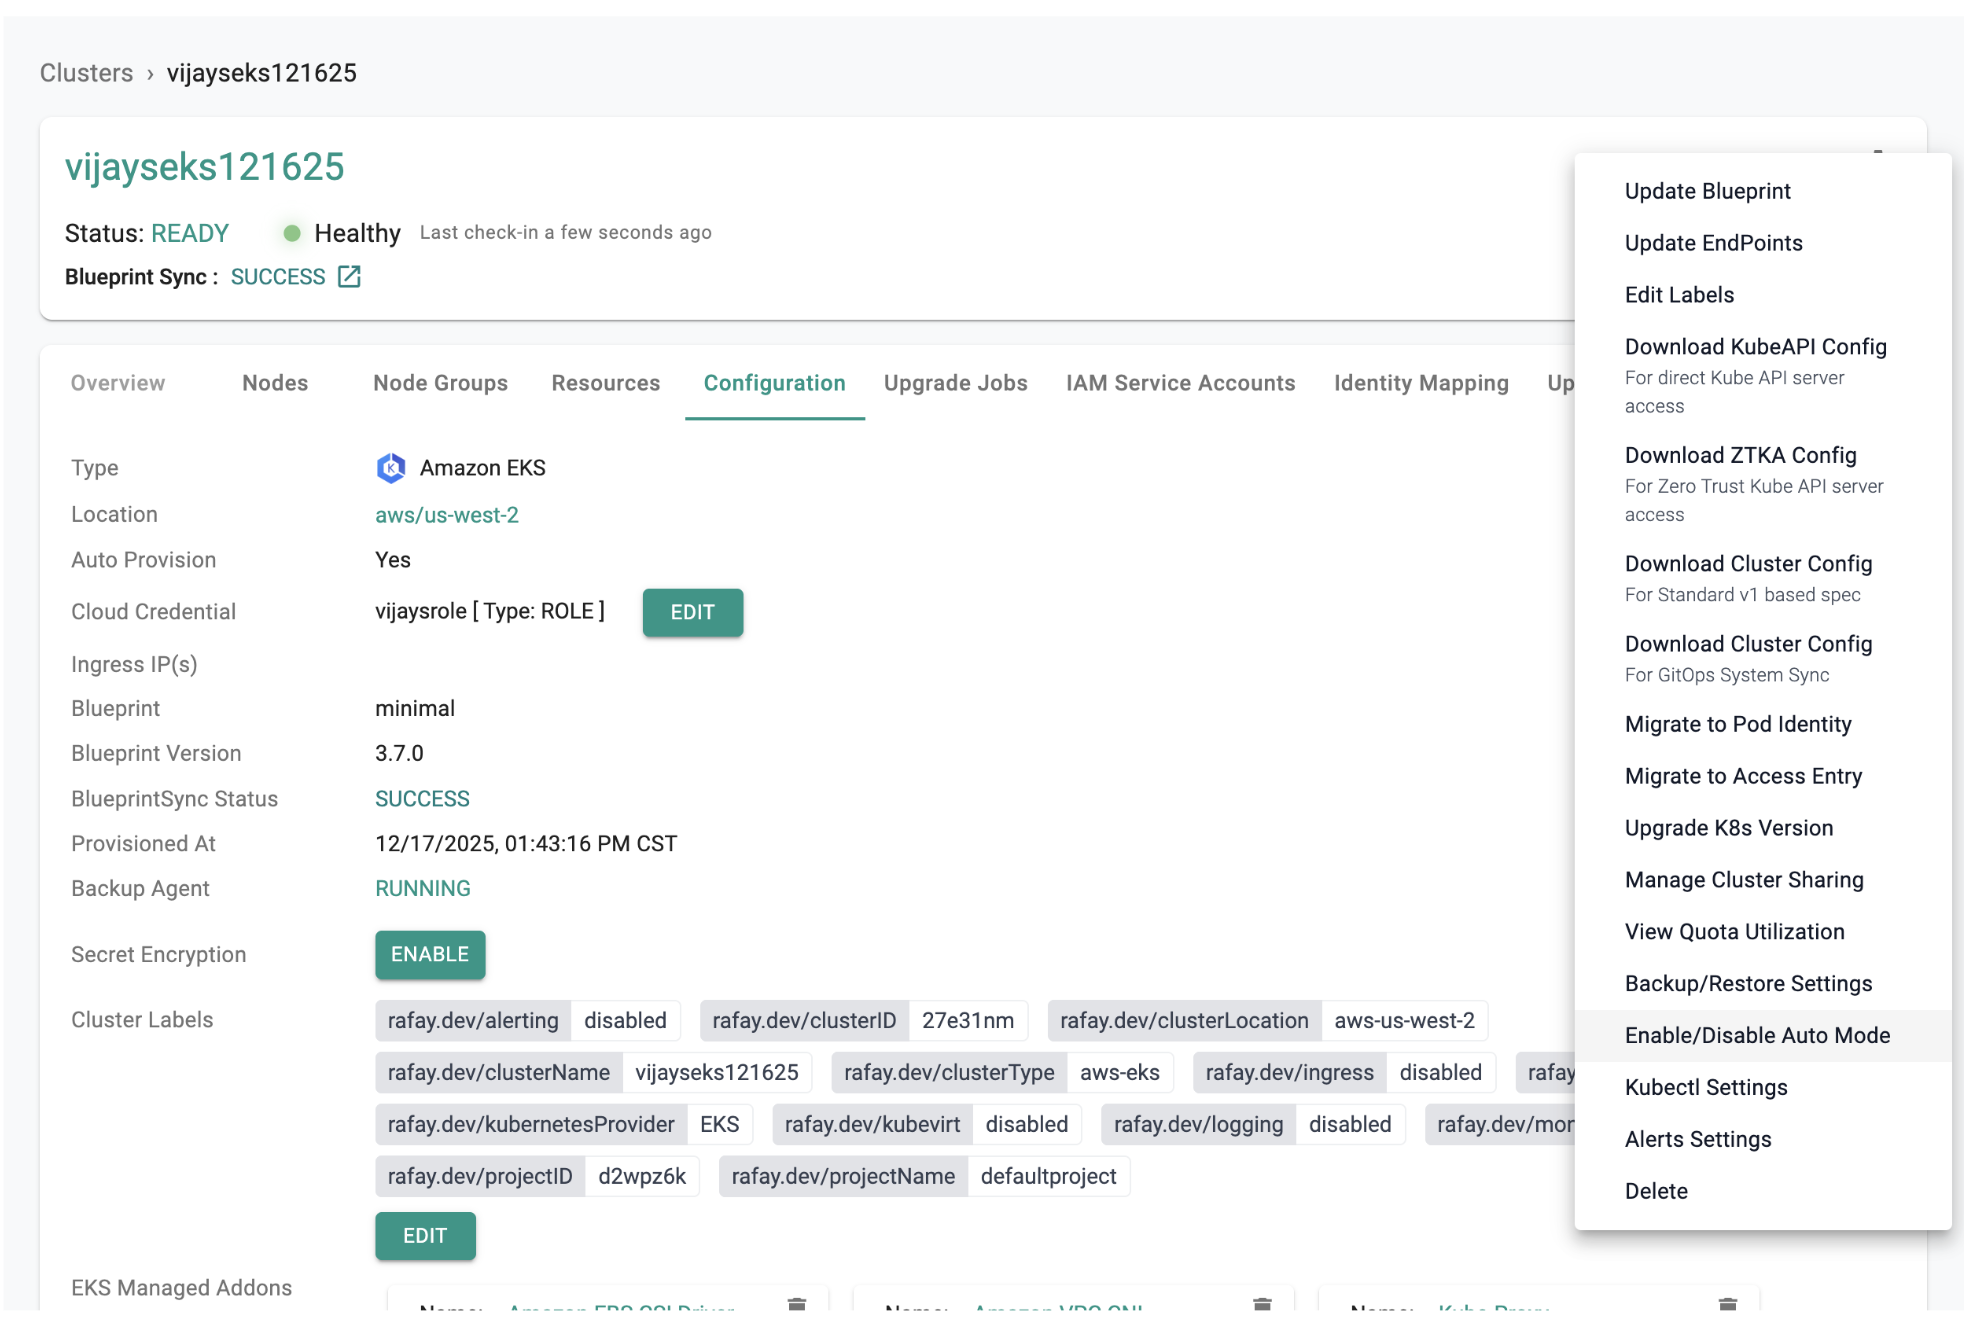Enable Secret Encryption
1964x1328 pixels.
pyautogui.click(x=430, y=955)
